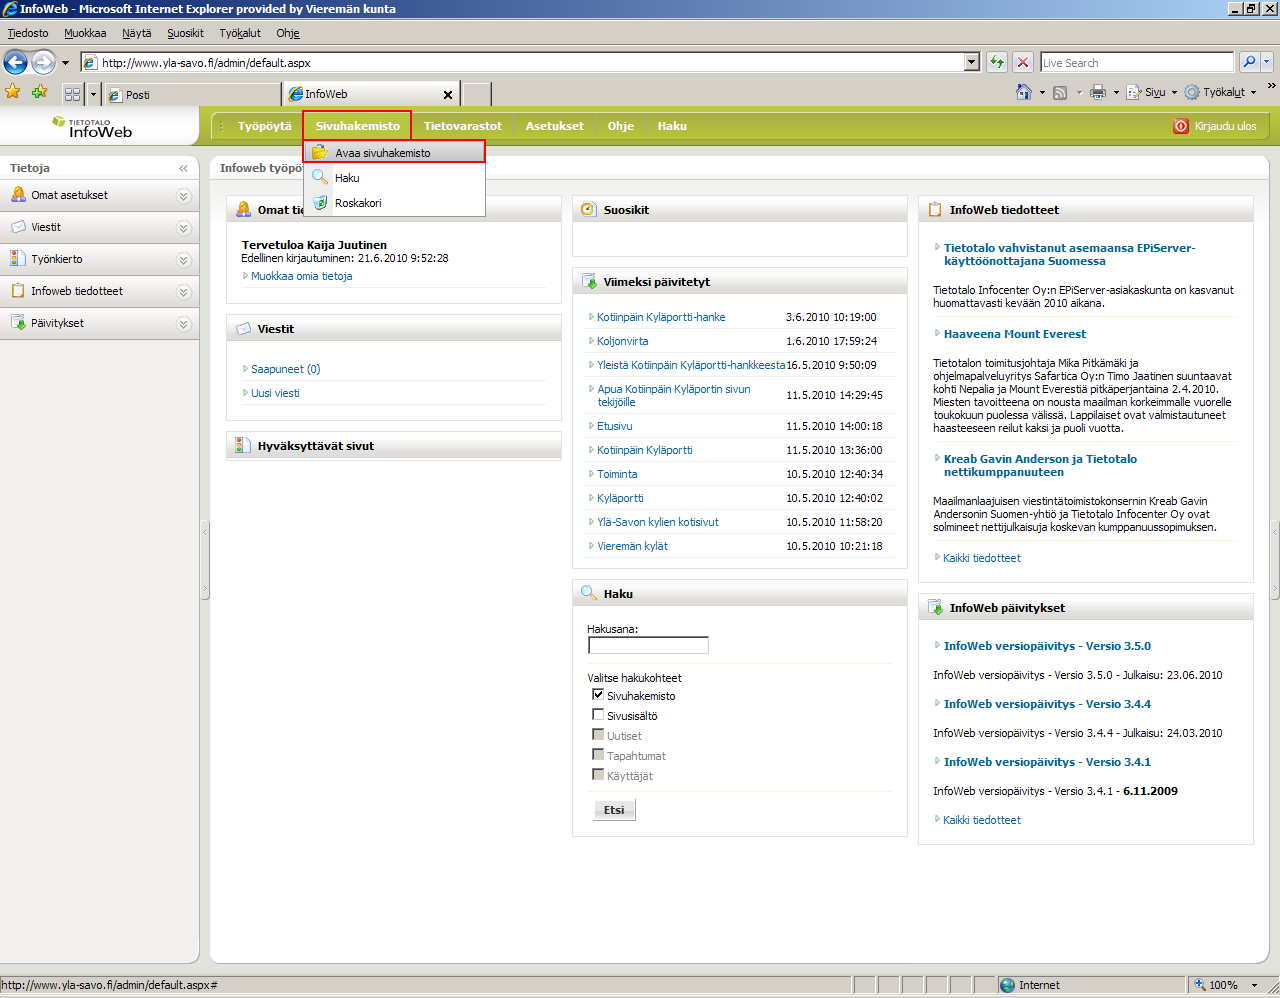Stop loading with the red X icon
This screenshot has height=998, width=1280.
click(1023, 62)
